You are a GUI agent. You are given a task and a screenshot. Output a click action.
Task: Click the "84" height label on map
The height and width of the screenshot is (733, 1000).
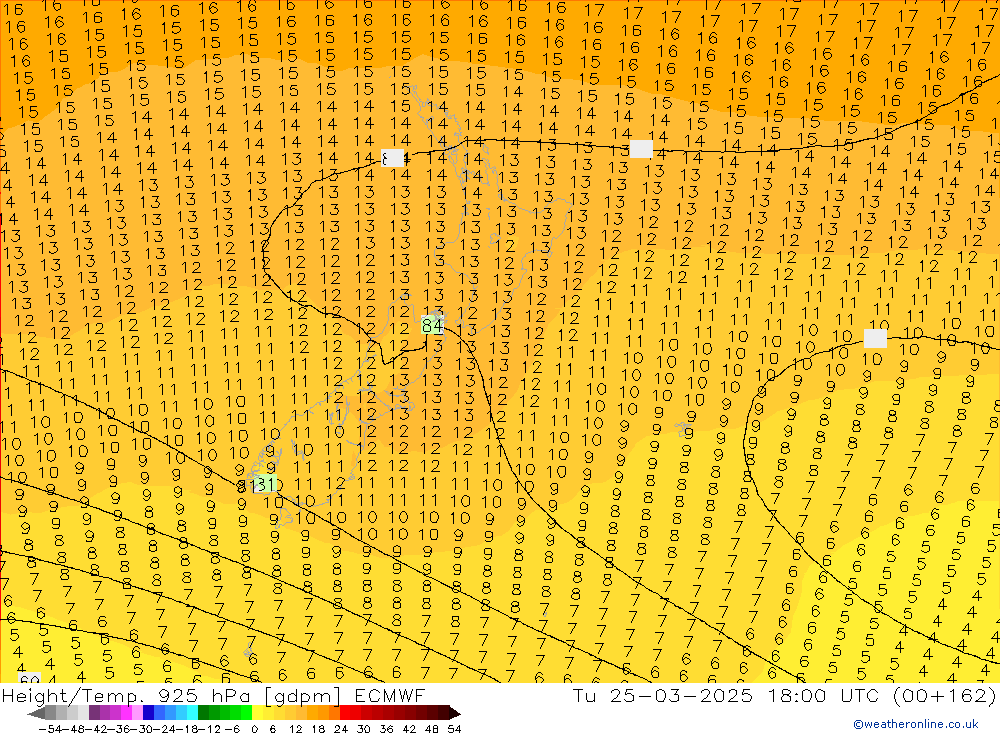(x=432, y=326)
